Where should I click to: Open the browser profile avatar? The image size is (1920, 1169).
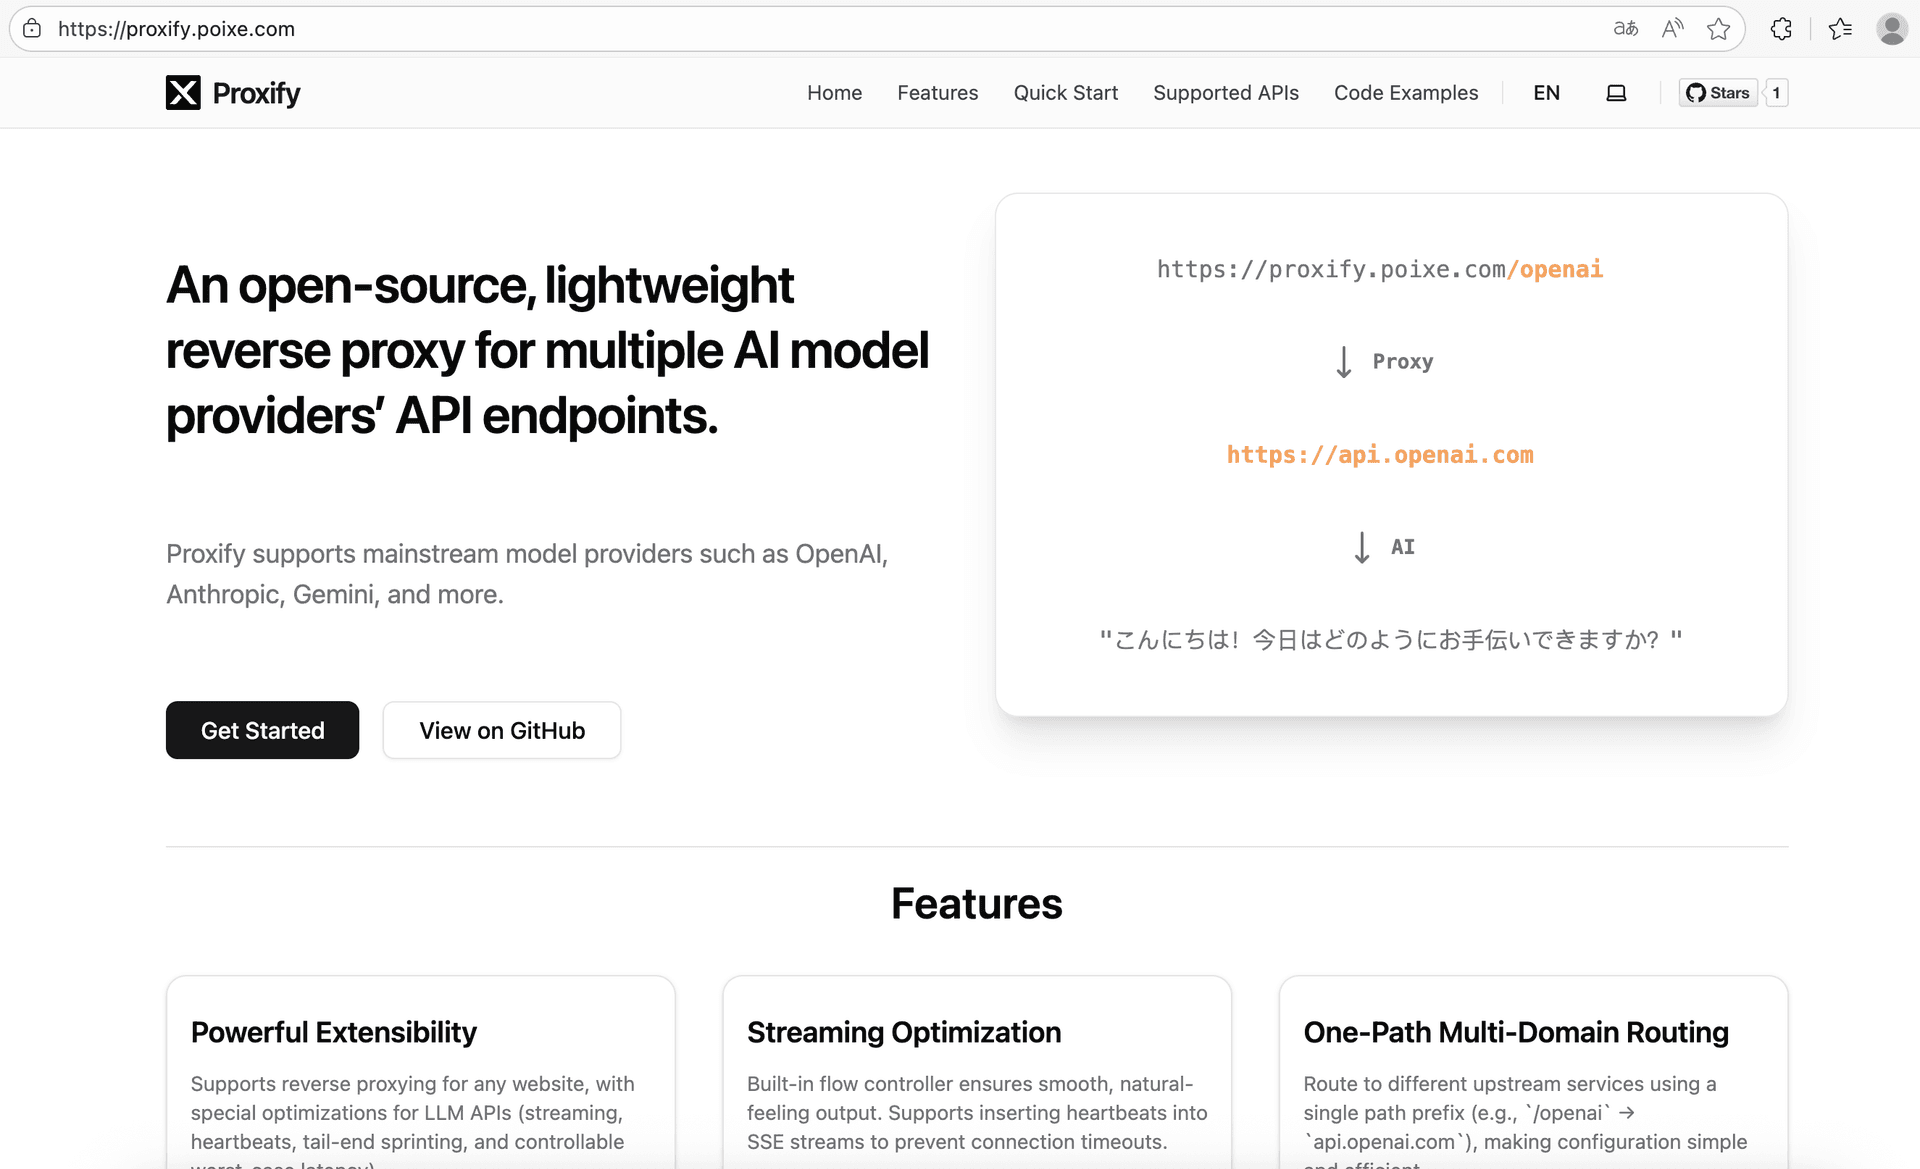[x=1892, y=29]
